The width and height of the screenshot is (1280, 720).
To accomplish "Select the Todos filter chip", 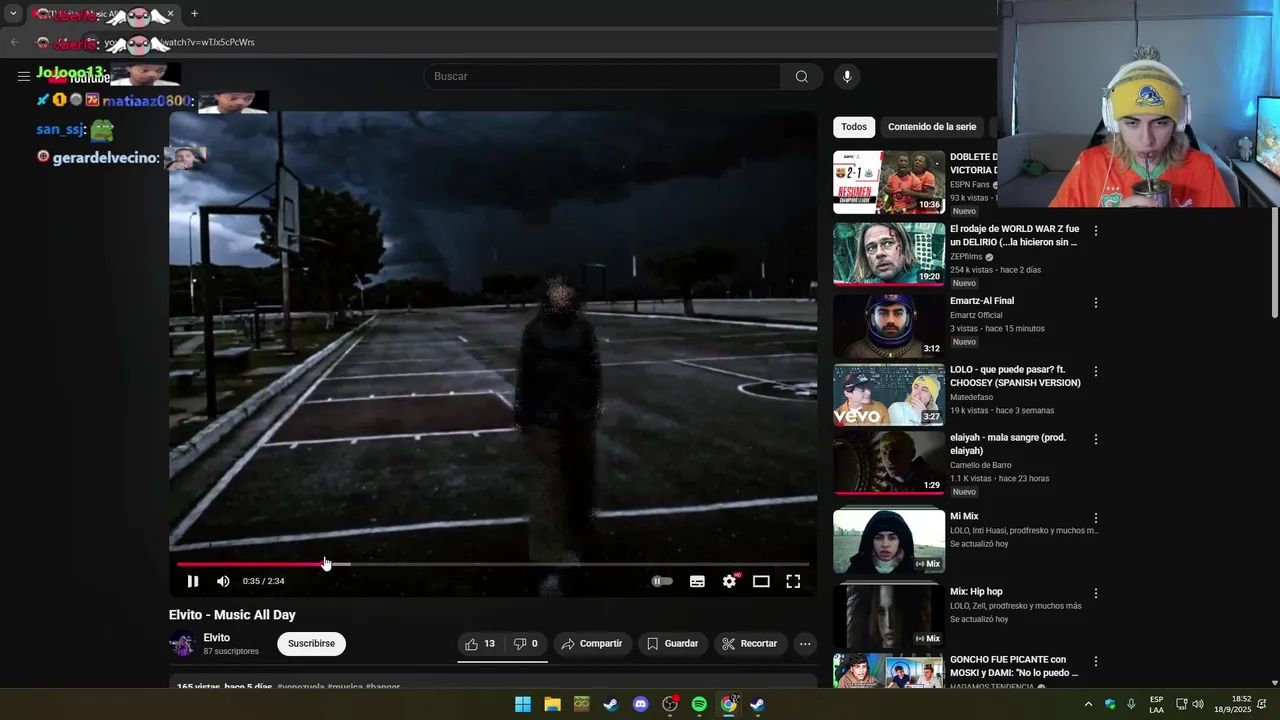I will (x=854, y=127).
